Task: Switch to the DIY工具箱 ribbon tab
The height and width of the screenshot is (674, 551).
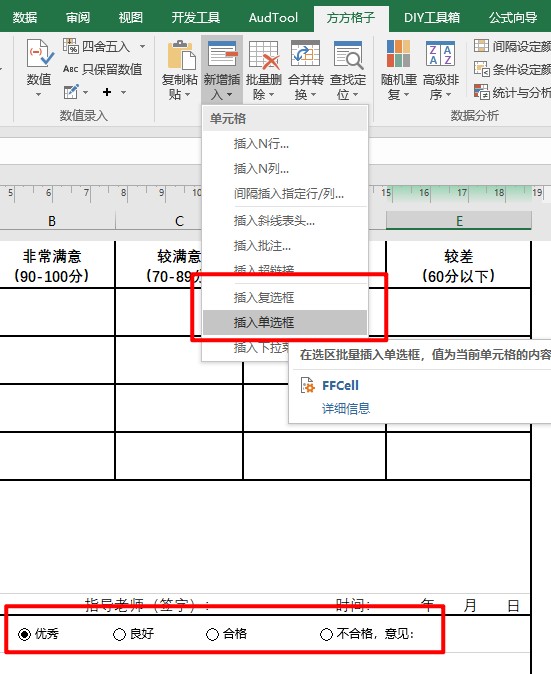Action: tap(432, 17)
